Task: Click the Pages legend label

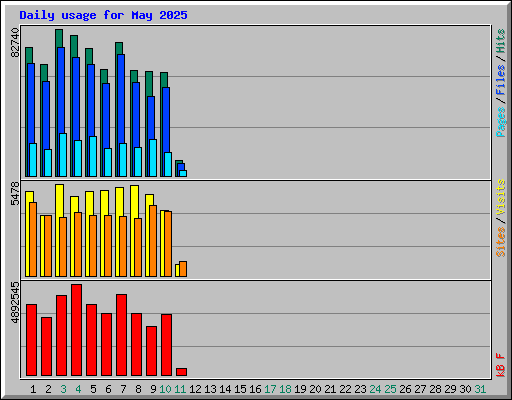Action: pos(501,122)
